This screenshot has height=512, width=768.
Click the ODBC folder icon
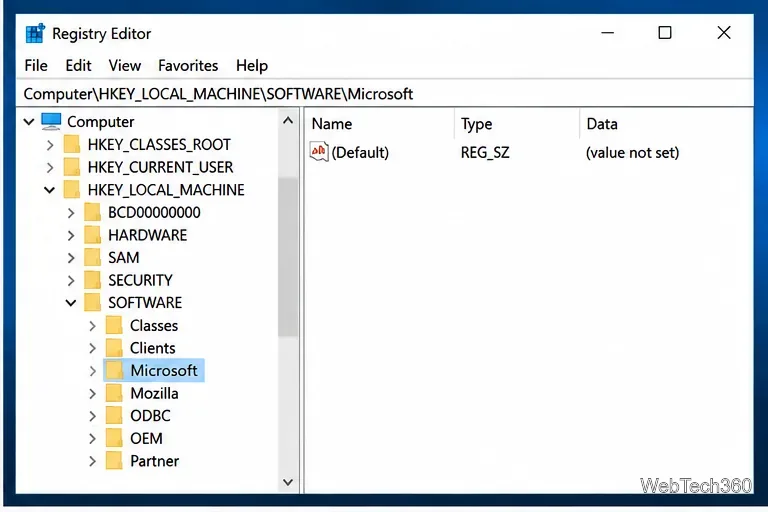pos(114,415)
